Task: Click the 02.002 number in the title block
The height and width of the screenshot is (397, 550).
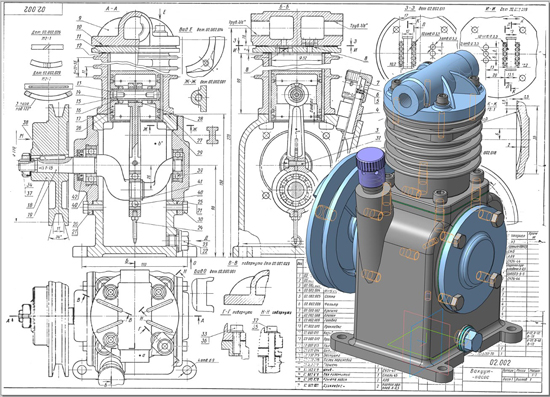Action: 500,362
